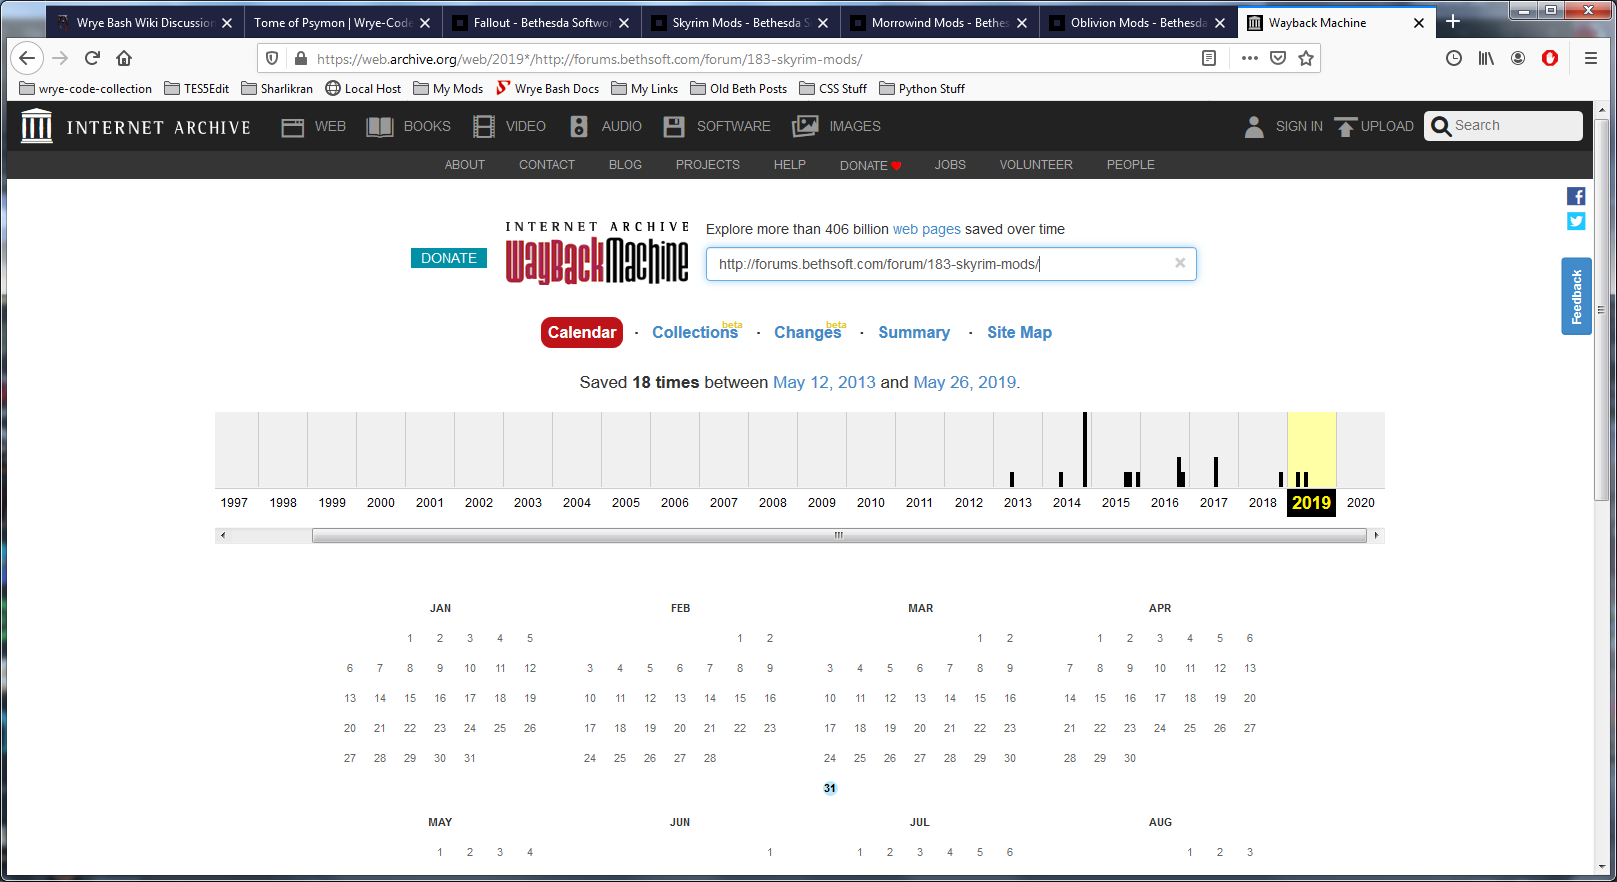Open the Local Host bookmark
Image resolution: width=1617 pixels, height=882 pixels.
click(x=363, y=89)
